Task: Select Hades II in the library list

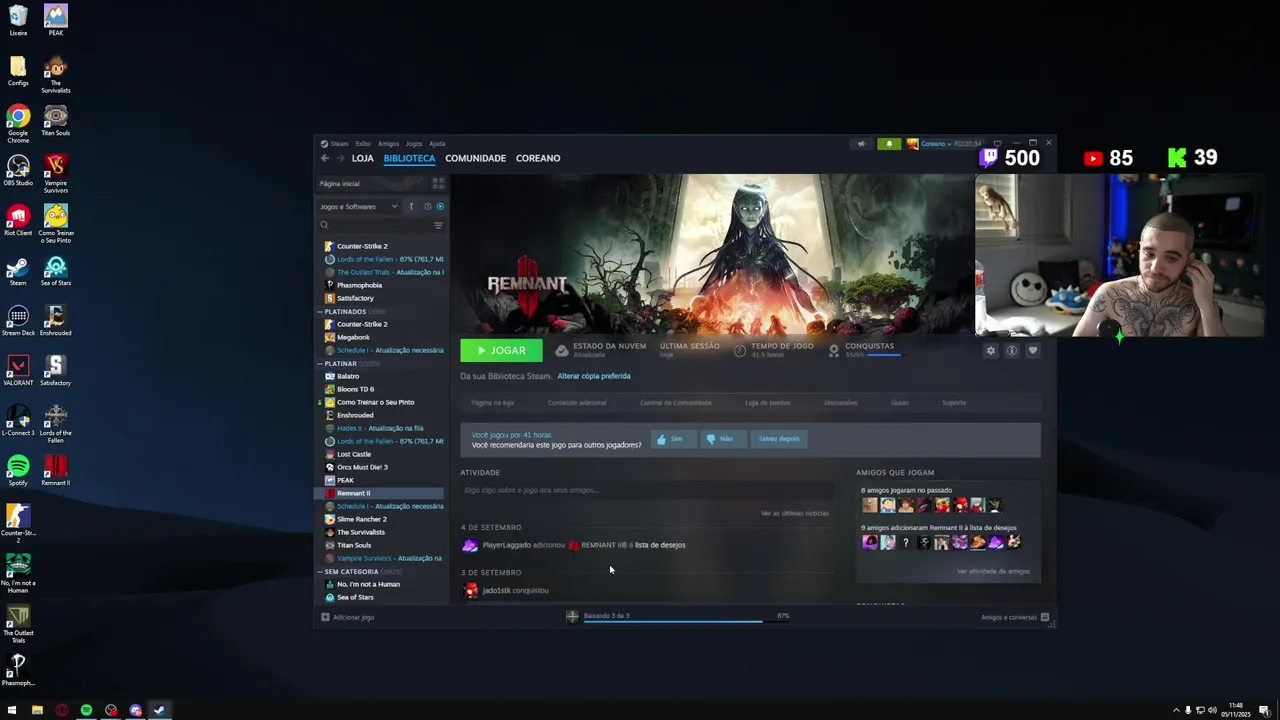Action: [x=380, y=428]
